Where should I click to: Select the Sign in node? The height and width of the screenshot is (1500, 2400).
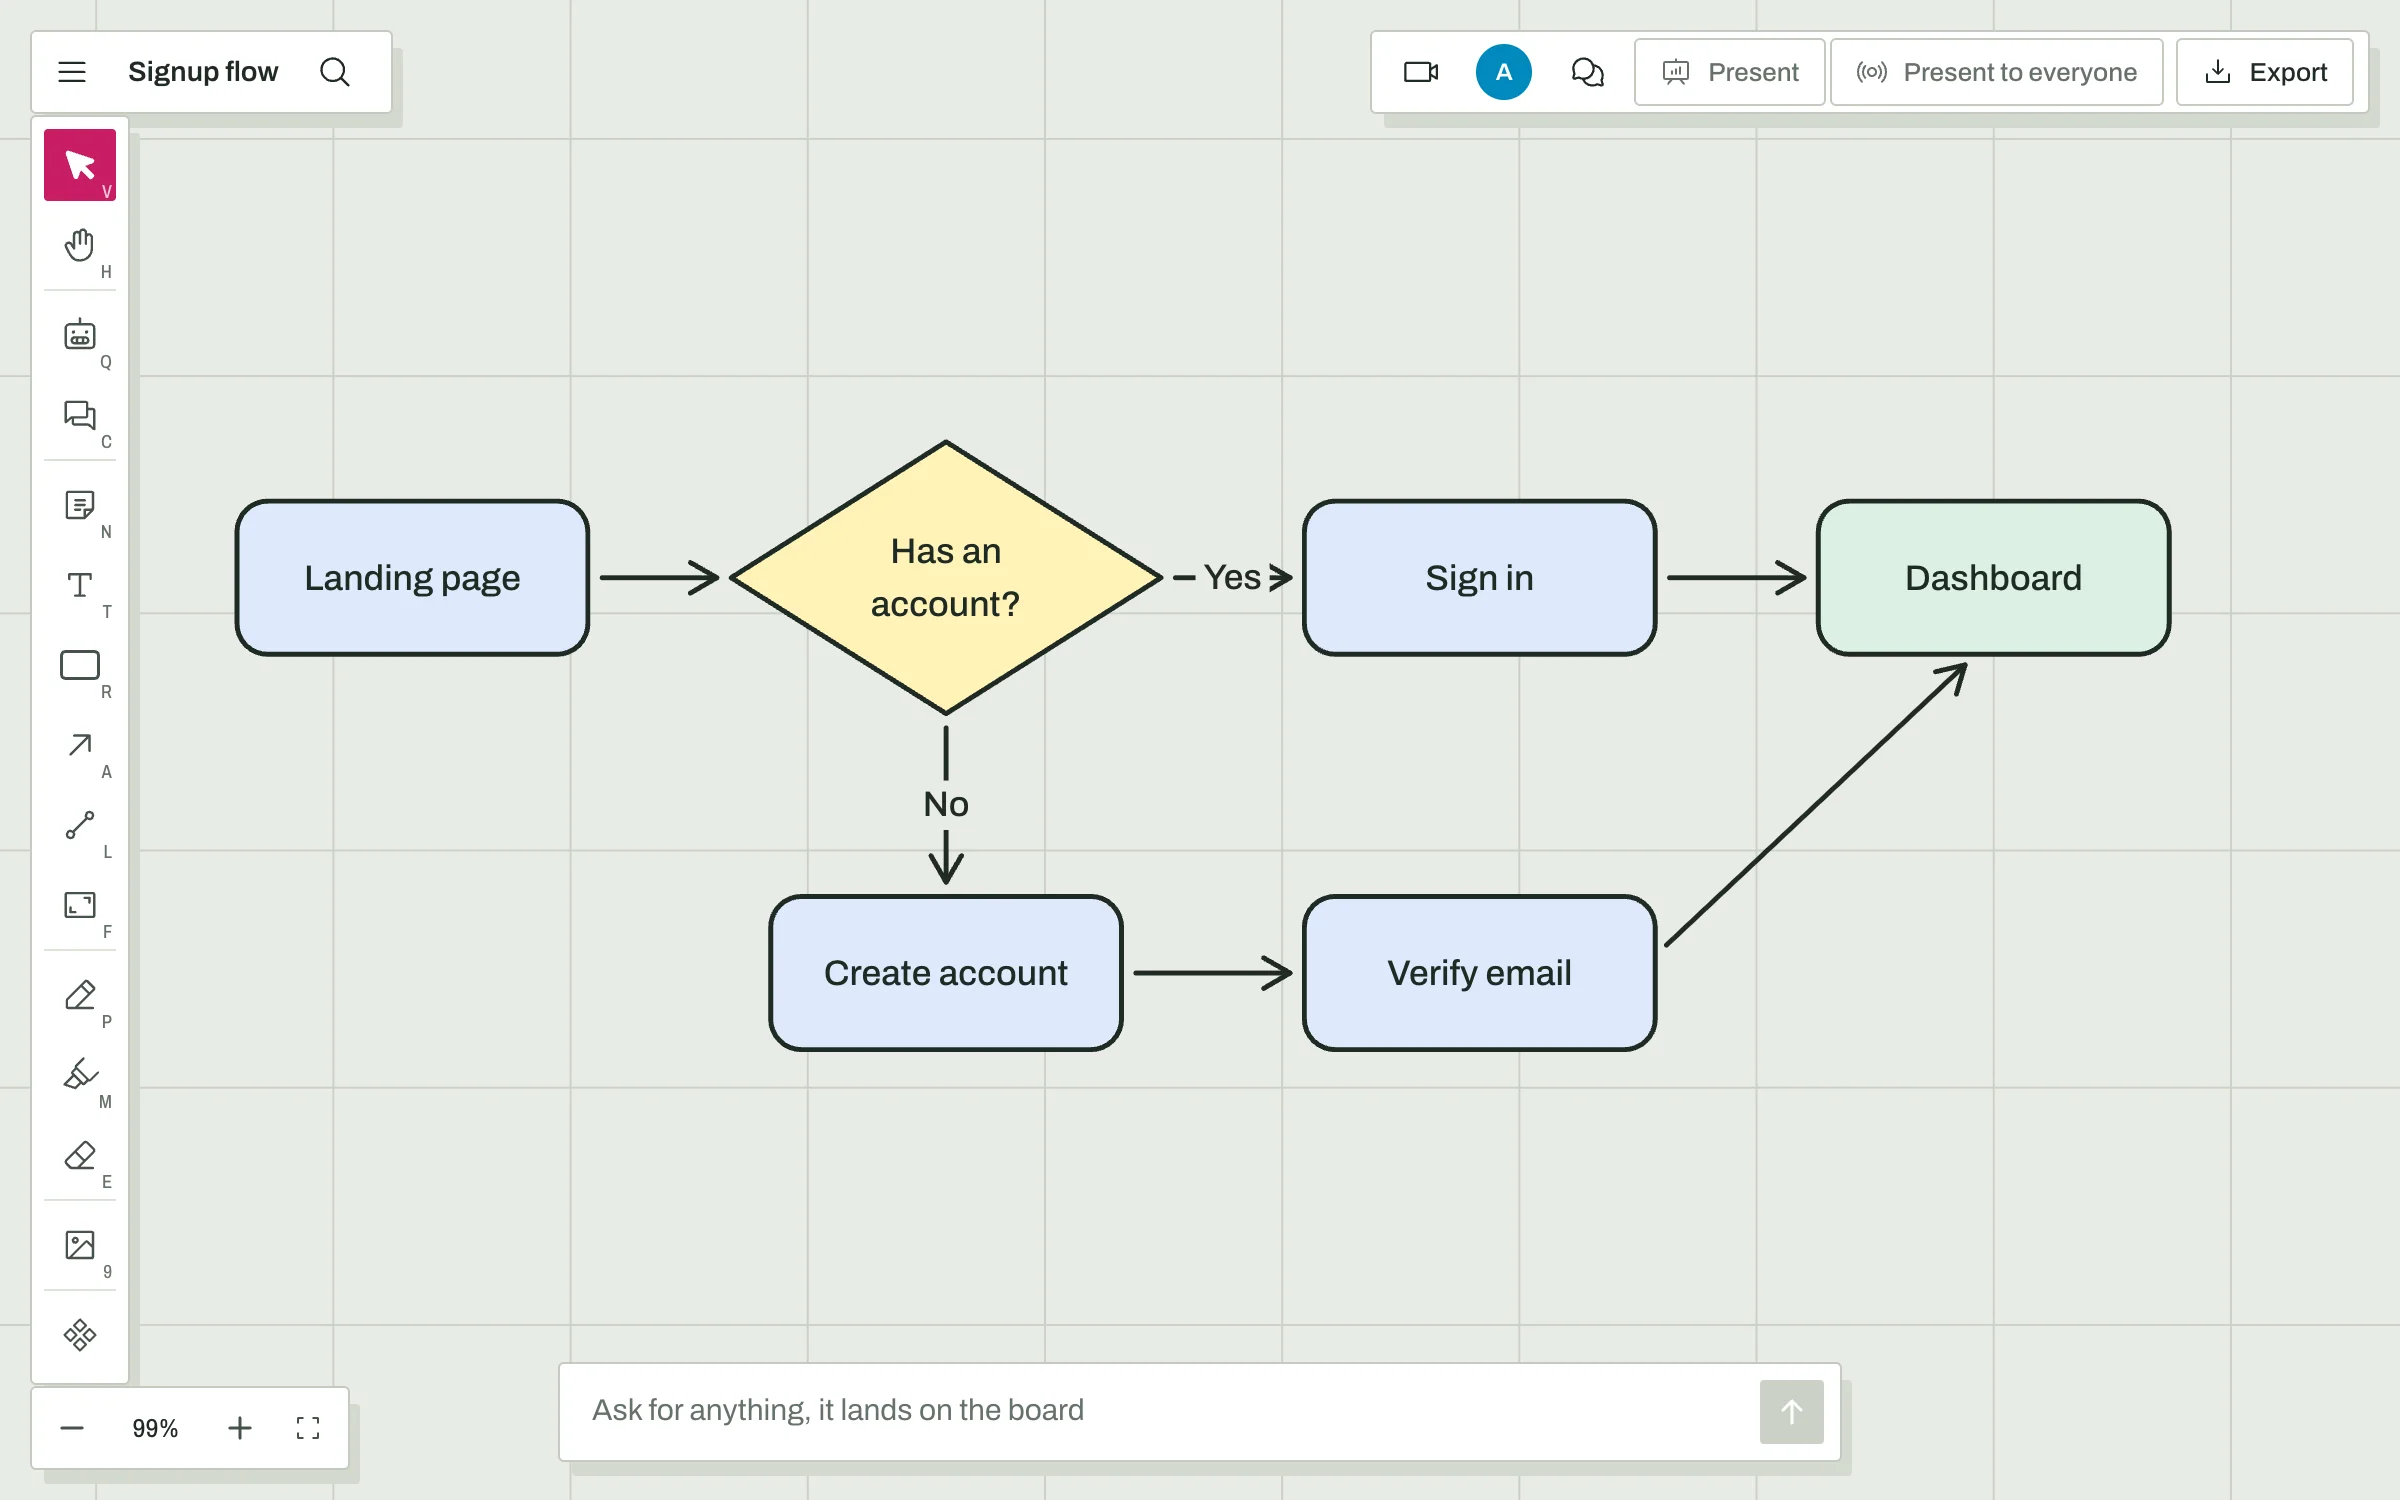click(x=1479, y=578)
